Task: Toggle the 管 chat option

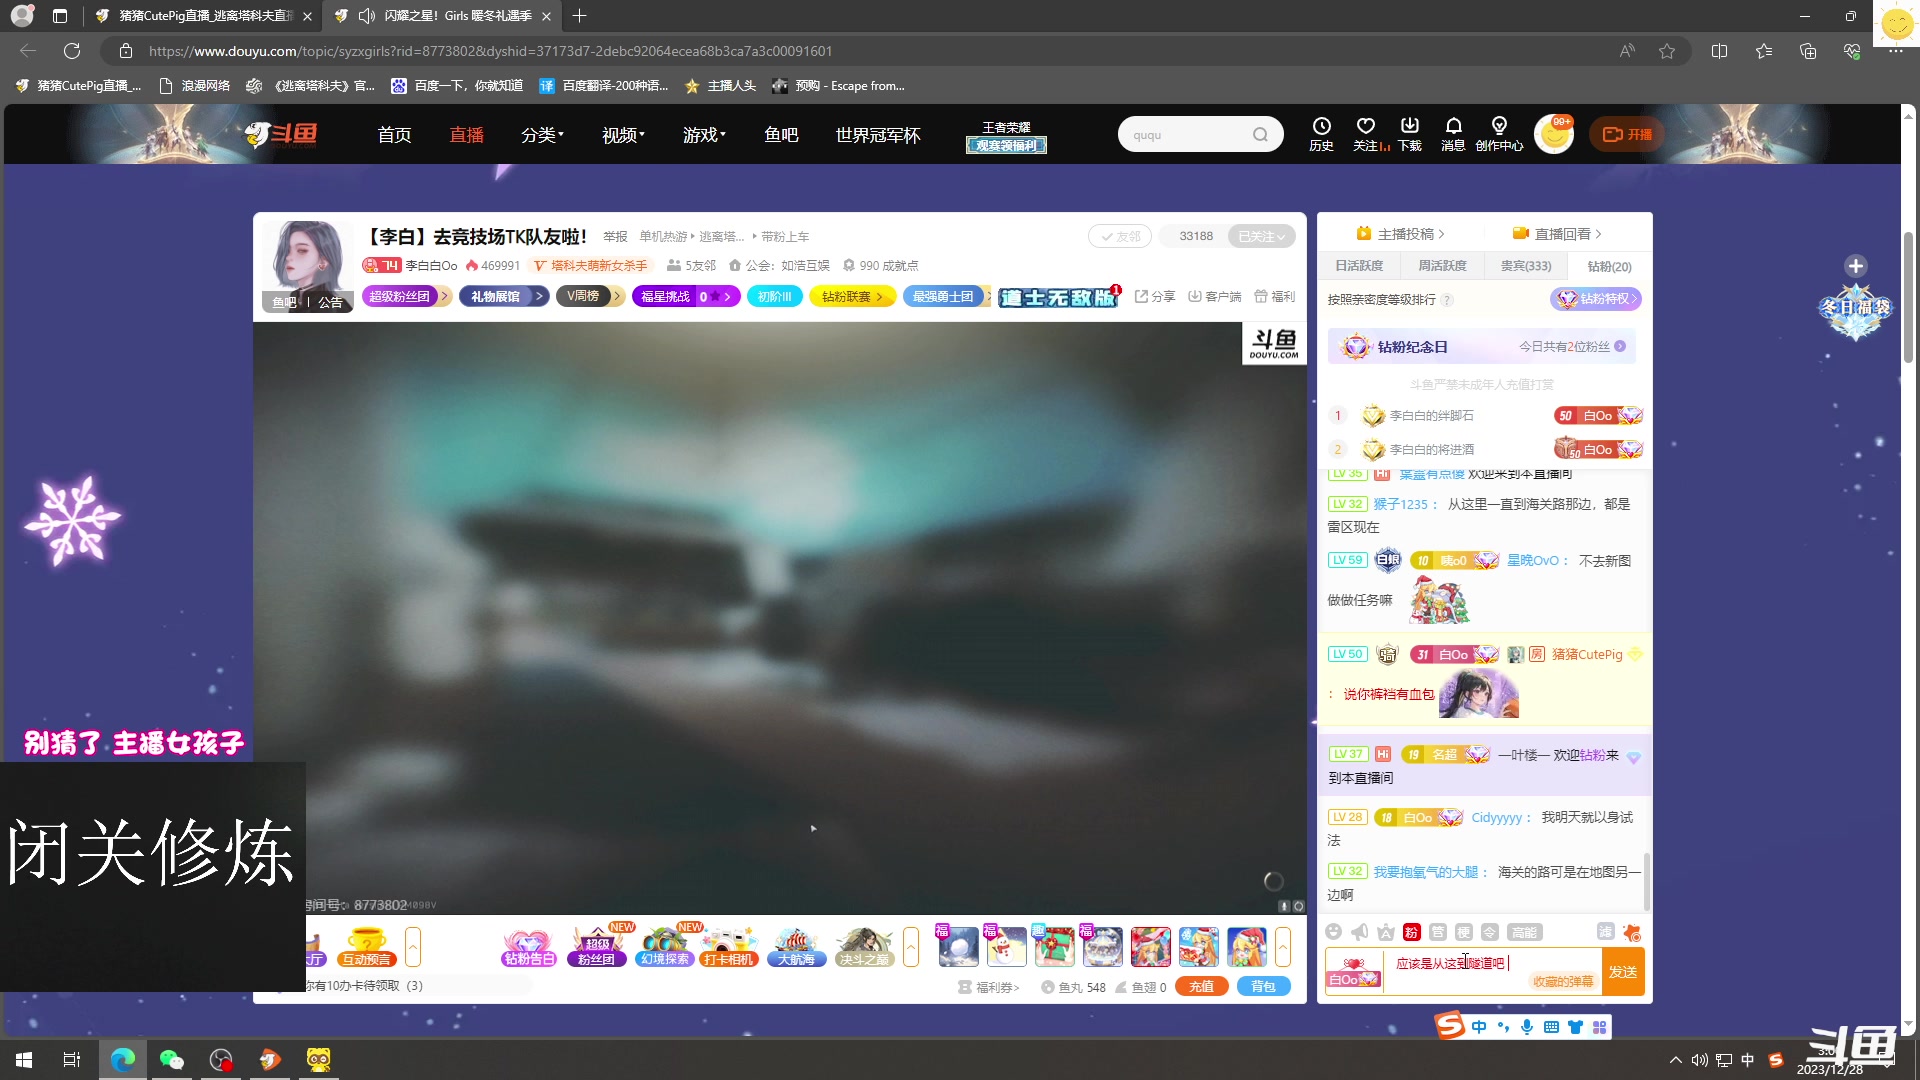Action: pyautogui.click(x=1437, y=932)
